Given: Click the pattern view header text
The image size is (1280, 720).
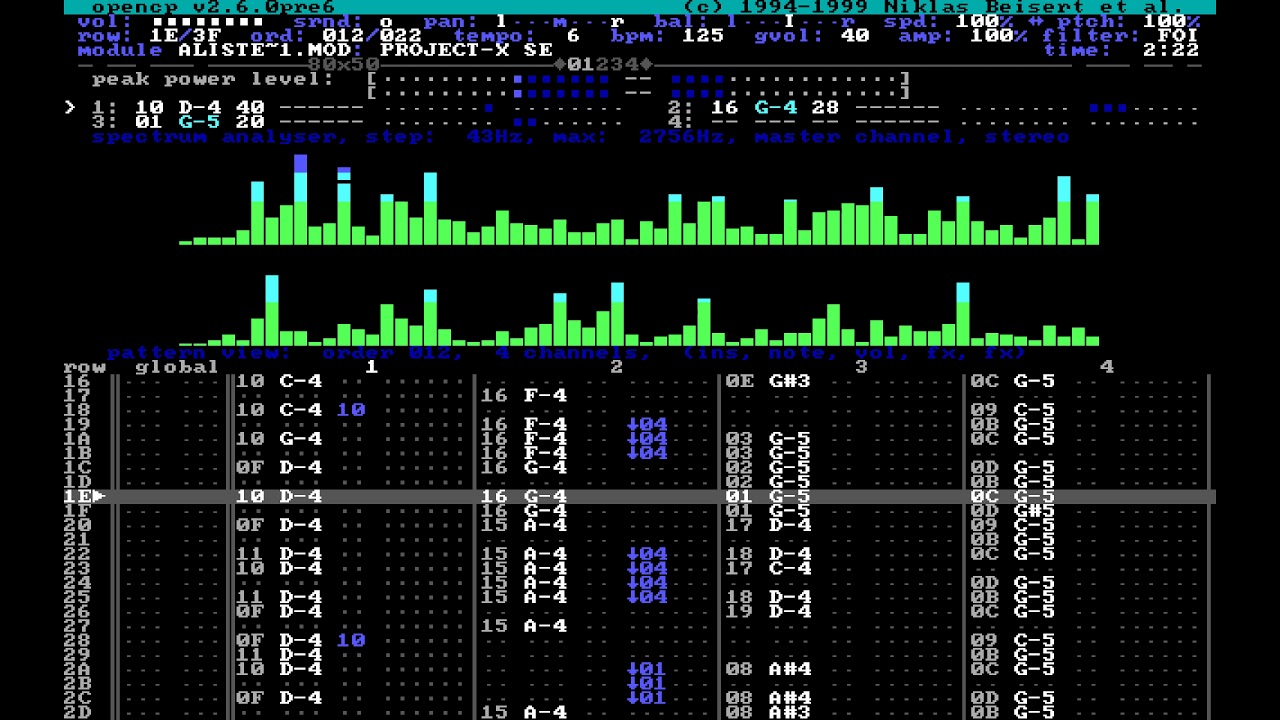Looking at the screenshot, I should tap(566, 353).
